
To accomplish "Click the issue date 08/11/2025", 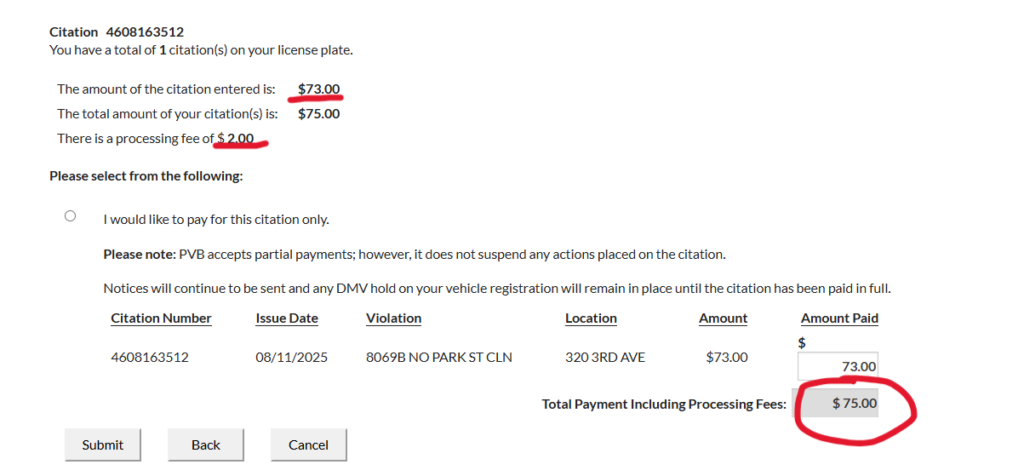I will point(291,357).
